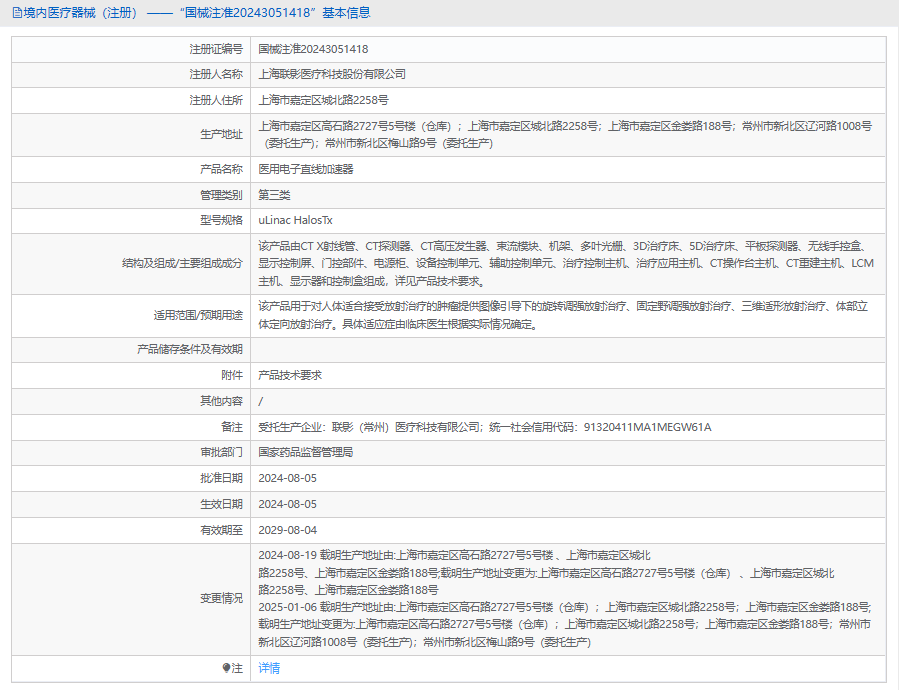Click approval department 国家药品监督管理局
Screen dimensions: 899x690
click(306, 452)
